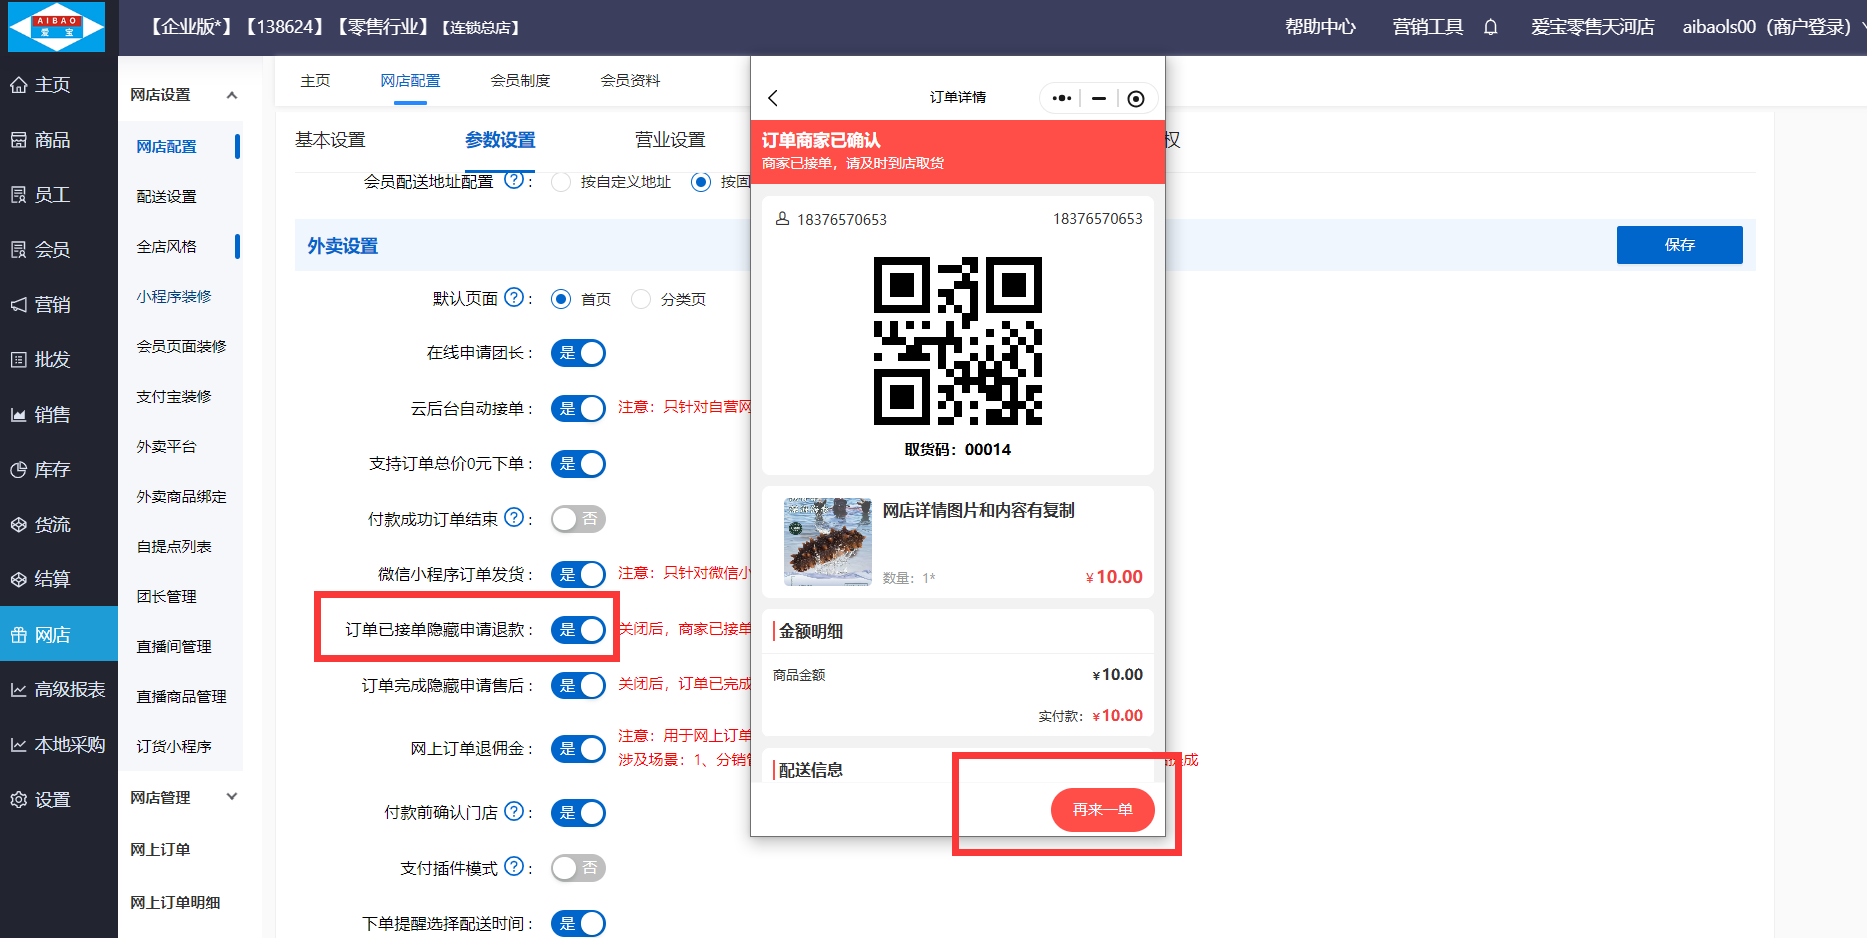
Task: Enable 支付插件模式 switch
Action: [578, 868]
